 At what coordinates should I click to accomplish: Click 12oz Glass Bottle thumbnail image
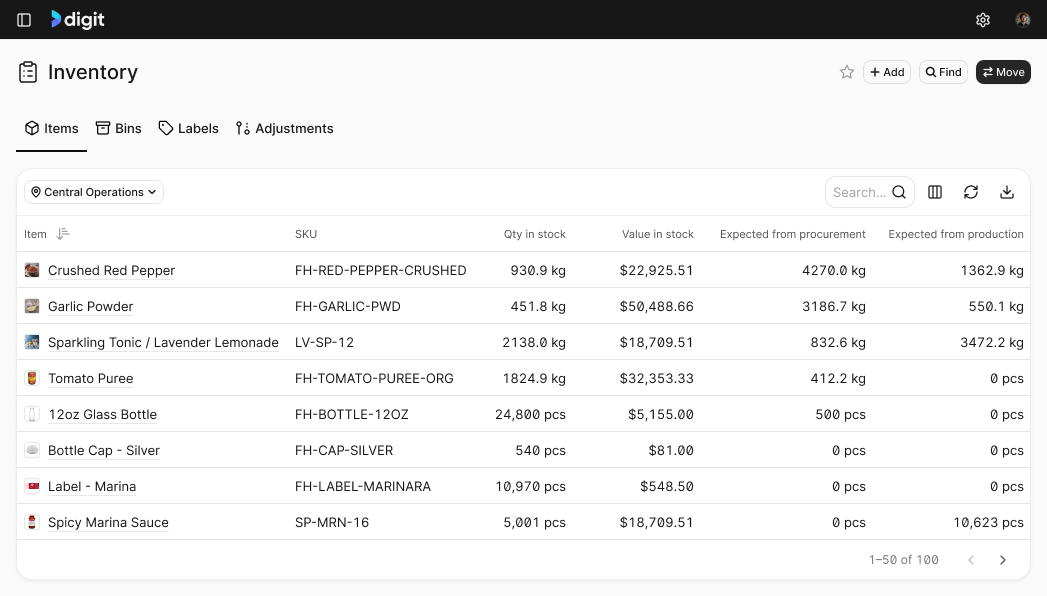(x=32, y=414)
